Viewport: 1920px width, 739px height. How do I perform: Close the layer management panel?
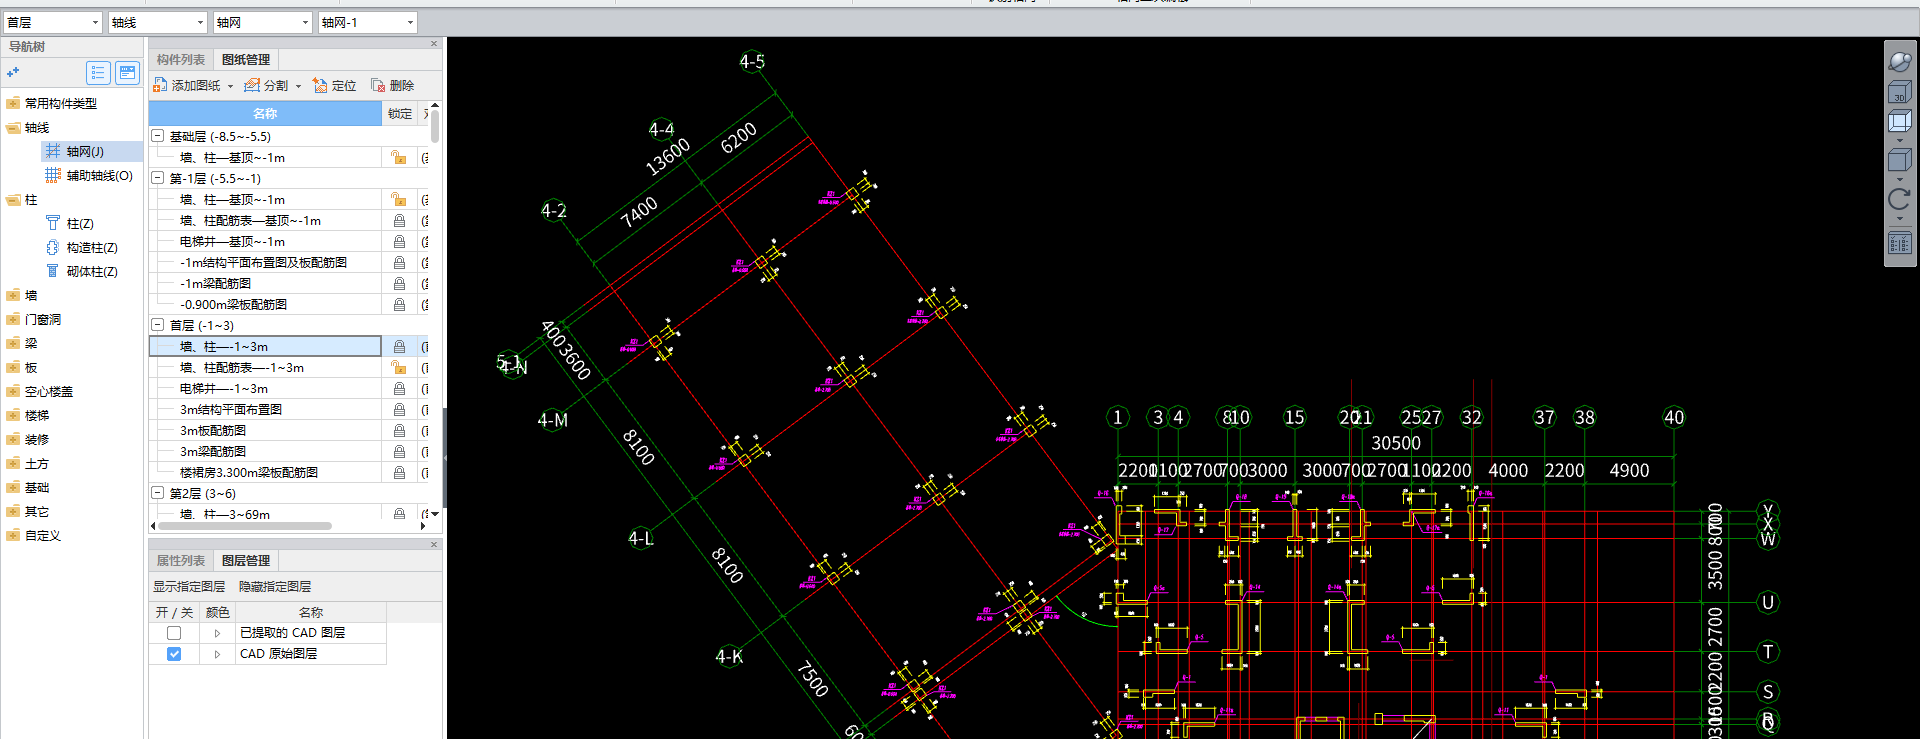pyautogui.click(x=434, y=545)
